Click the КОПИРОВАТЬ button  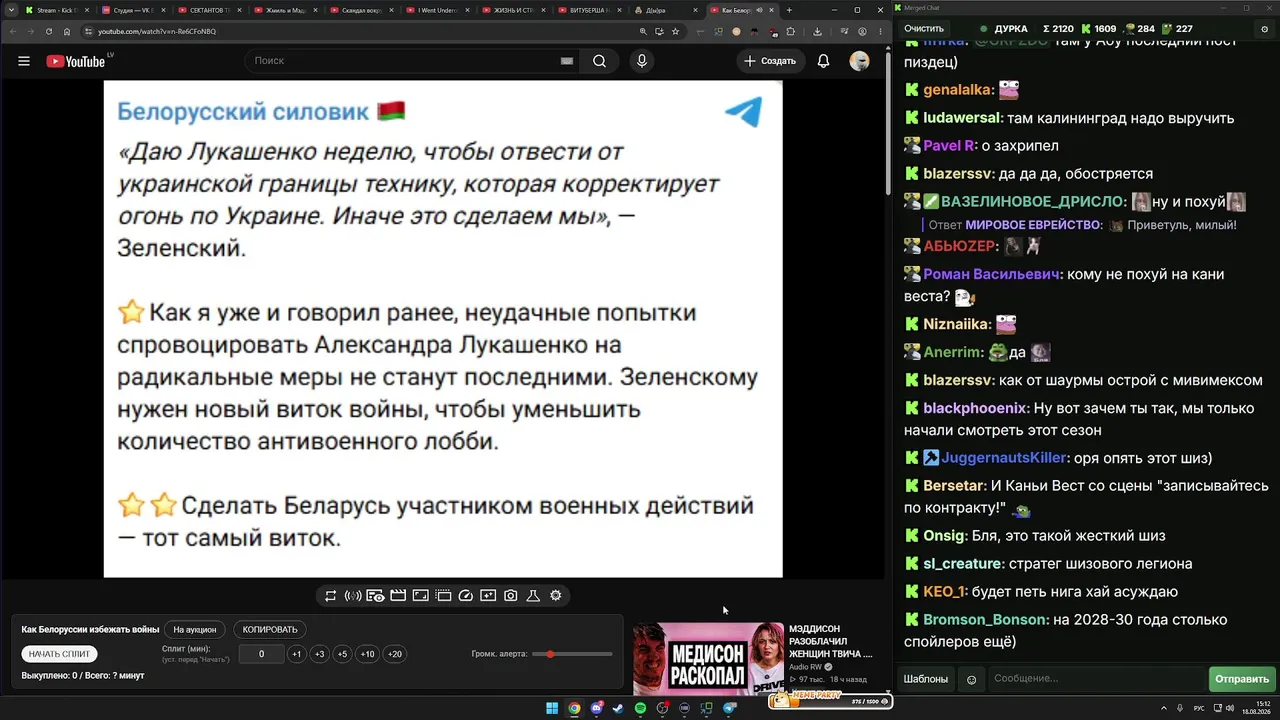270,630
